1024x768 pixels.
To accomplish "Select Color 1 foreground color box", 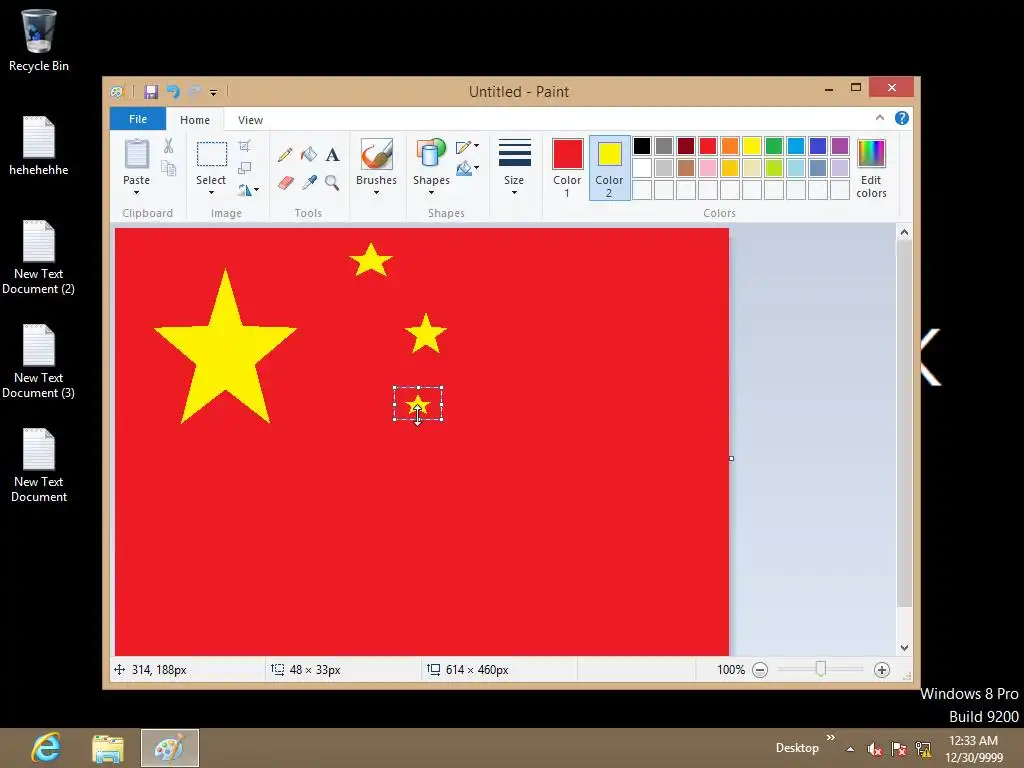I will 568,167.
